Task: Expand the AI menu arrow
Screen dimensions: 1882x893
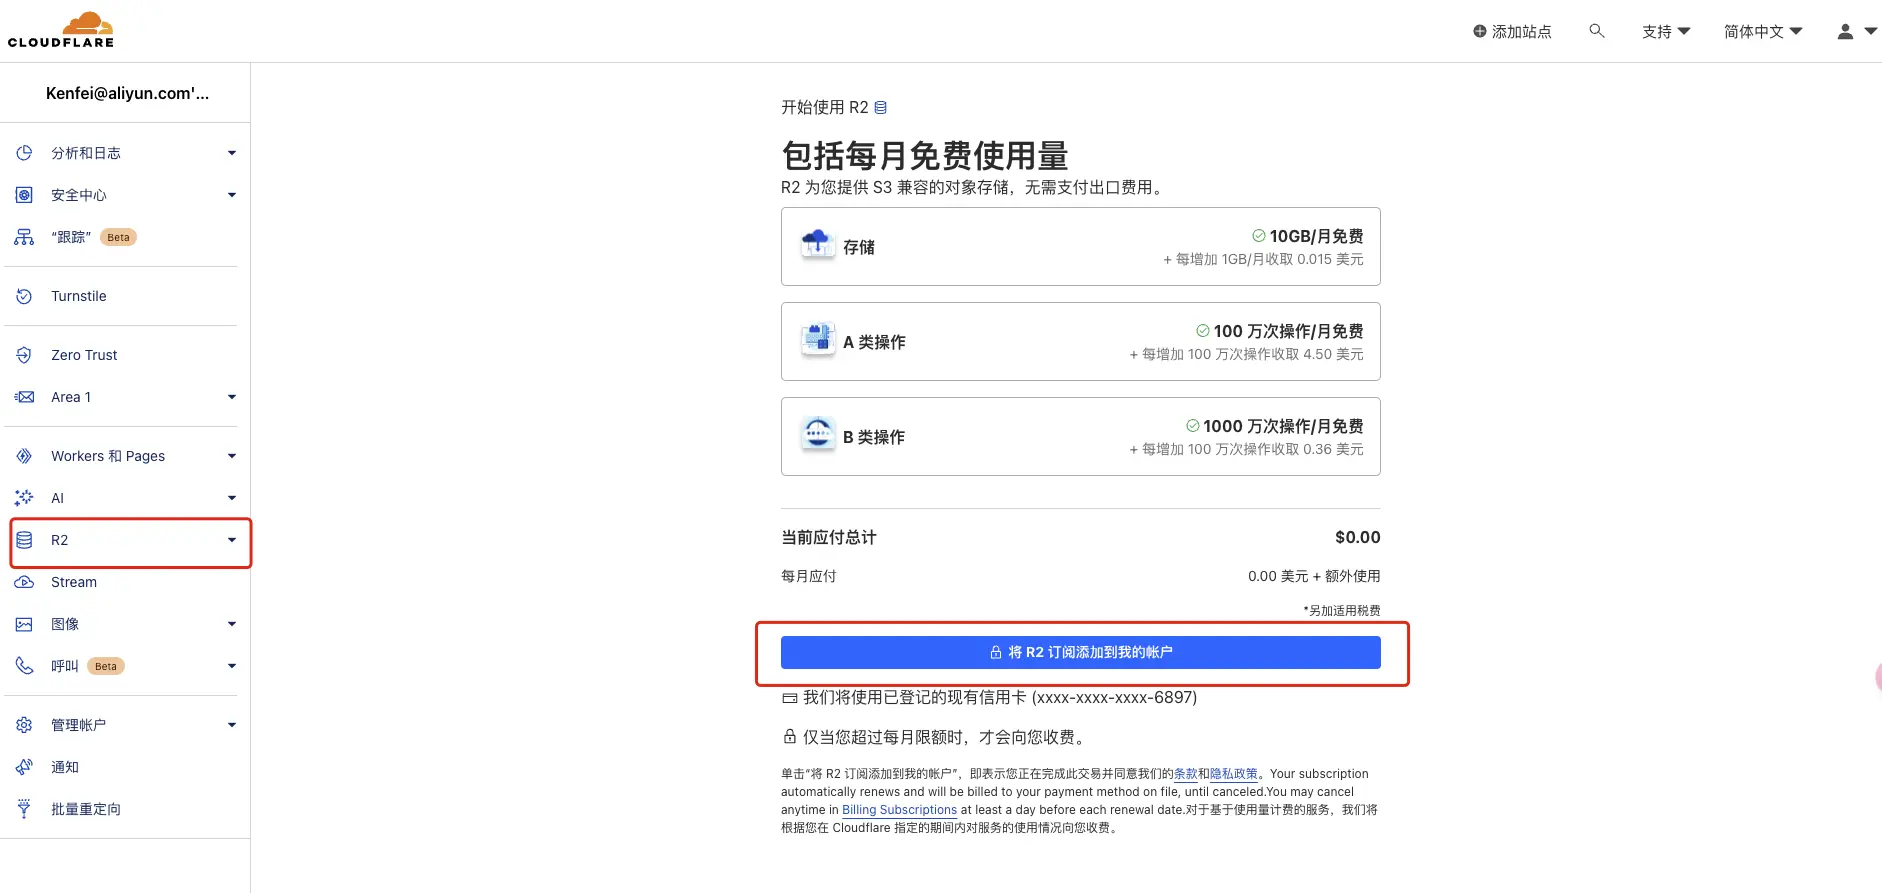Action: tap(232, 498)
